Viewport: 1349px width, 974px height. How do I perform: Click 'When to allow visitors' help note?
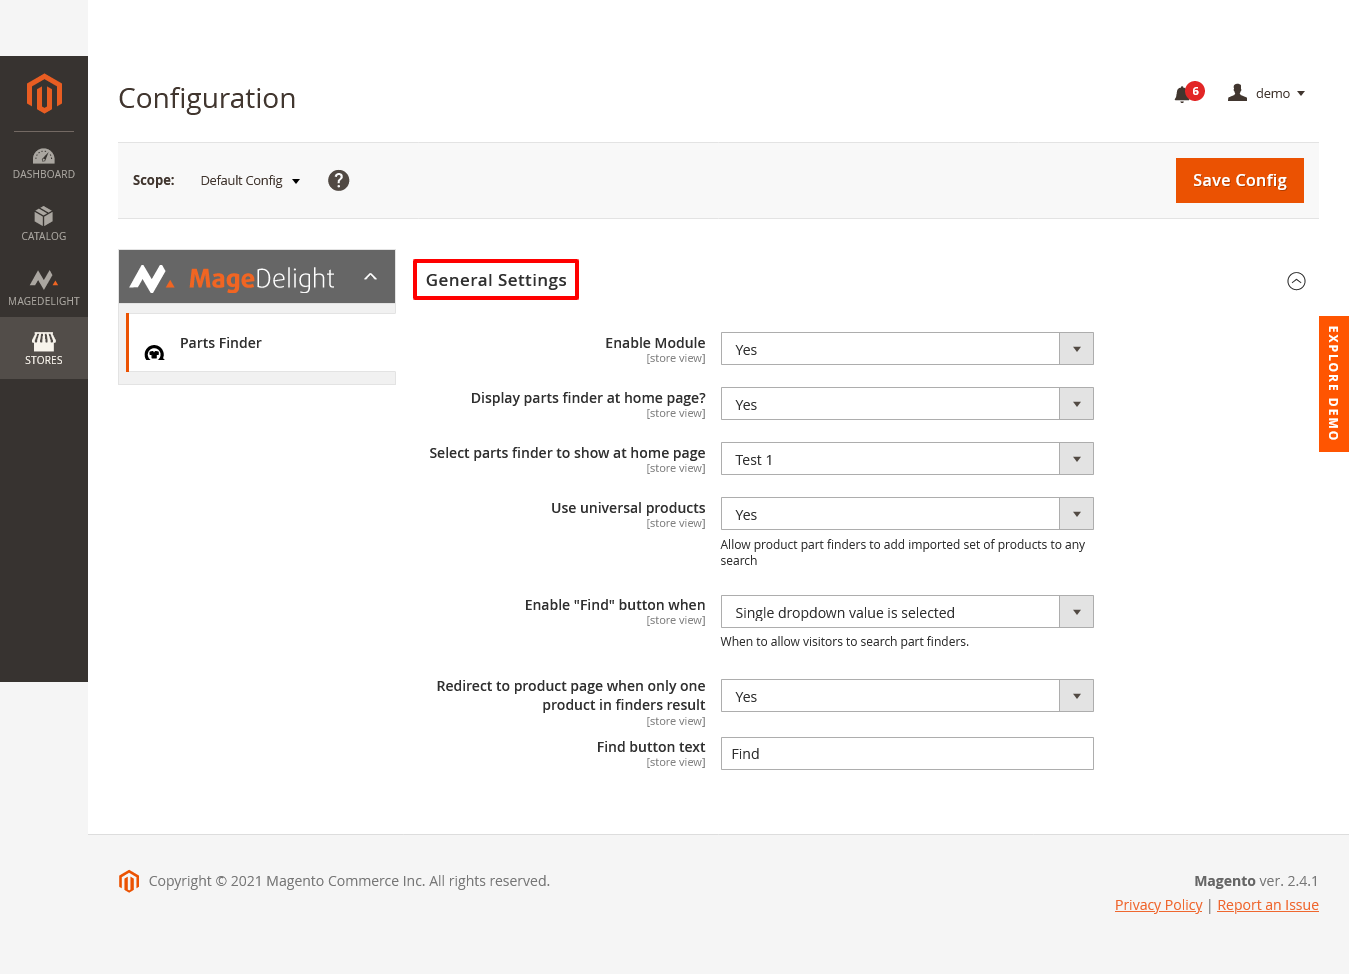click(x=845, y=642)
